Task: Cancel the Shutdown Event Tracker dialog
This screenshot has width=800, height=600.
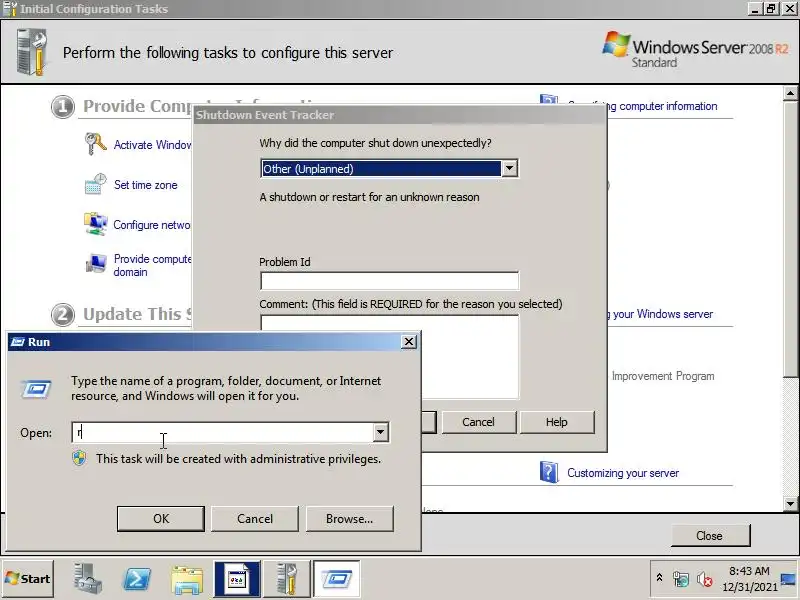Action: click(479, 422)
